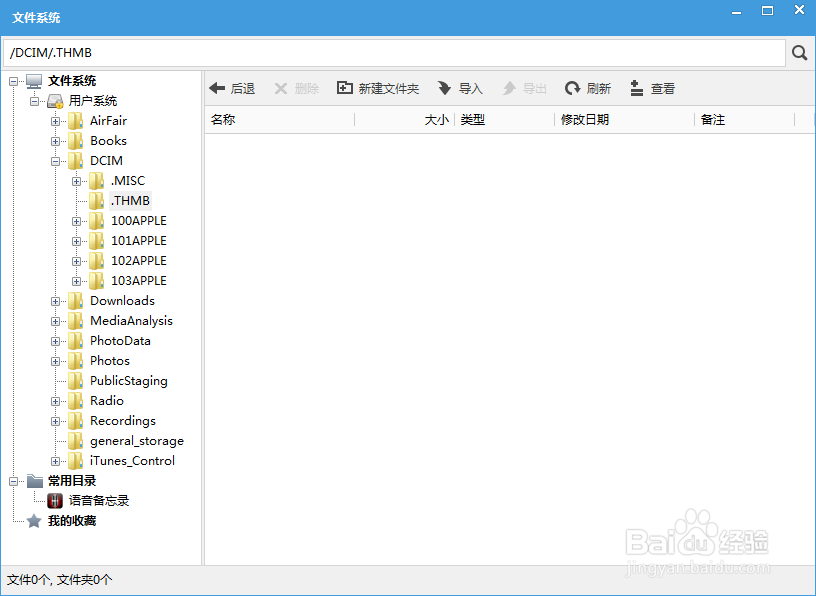Viewport: 816px width, 596px height.
Task: Select the AirFair folder icon
Action: [x=75, y=121]
